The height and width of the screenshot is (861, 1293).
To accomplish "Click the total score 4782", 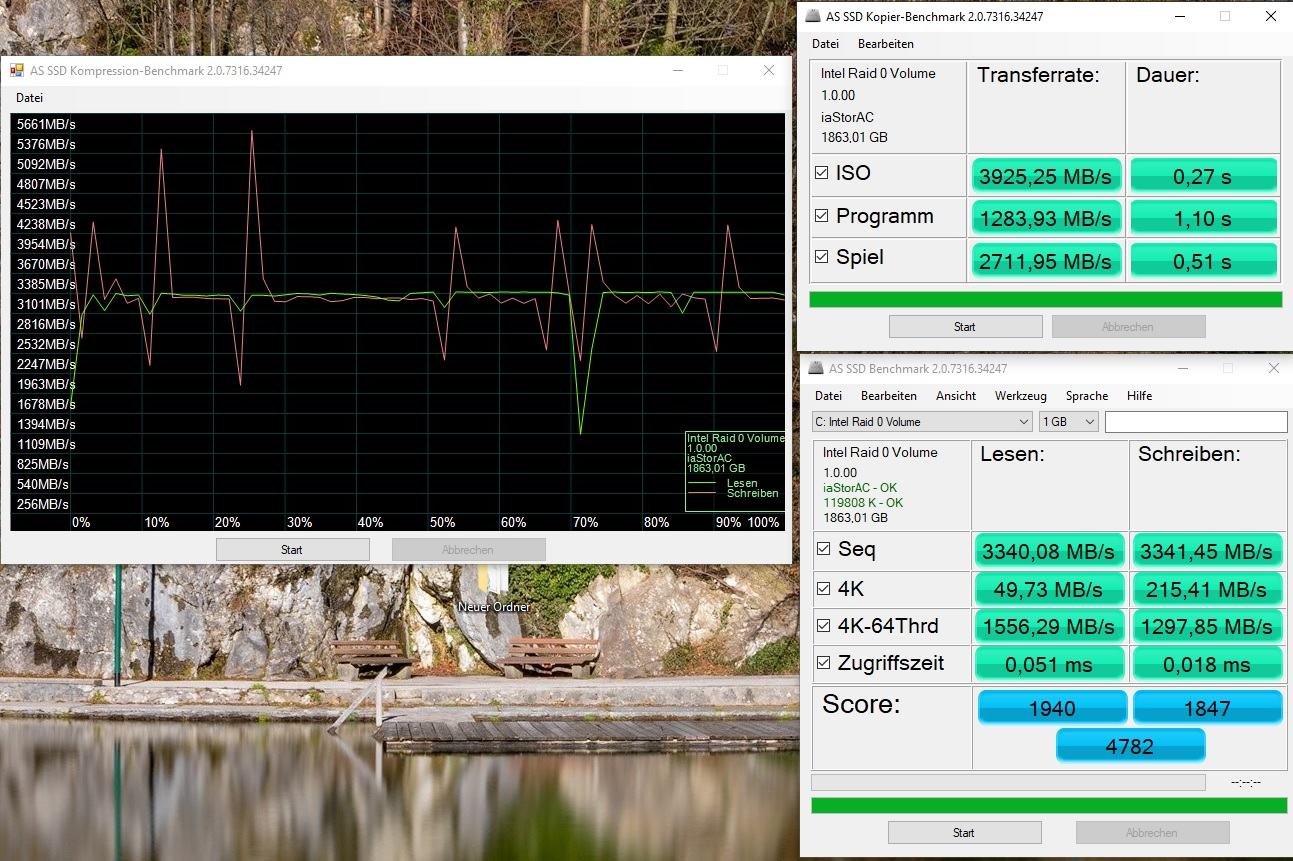I will click(1130, 745).
